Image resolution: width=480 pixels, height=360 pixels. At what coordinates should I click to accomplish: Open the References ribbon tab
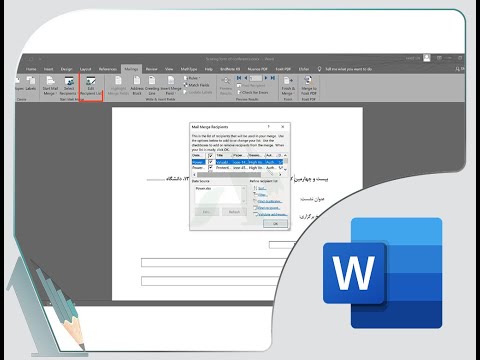click(108, 69)
